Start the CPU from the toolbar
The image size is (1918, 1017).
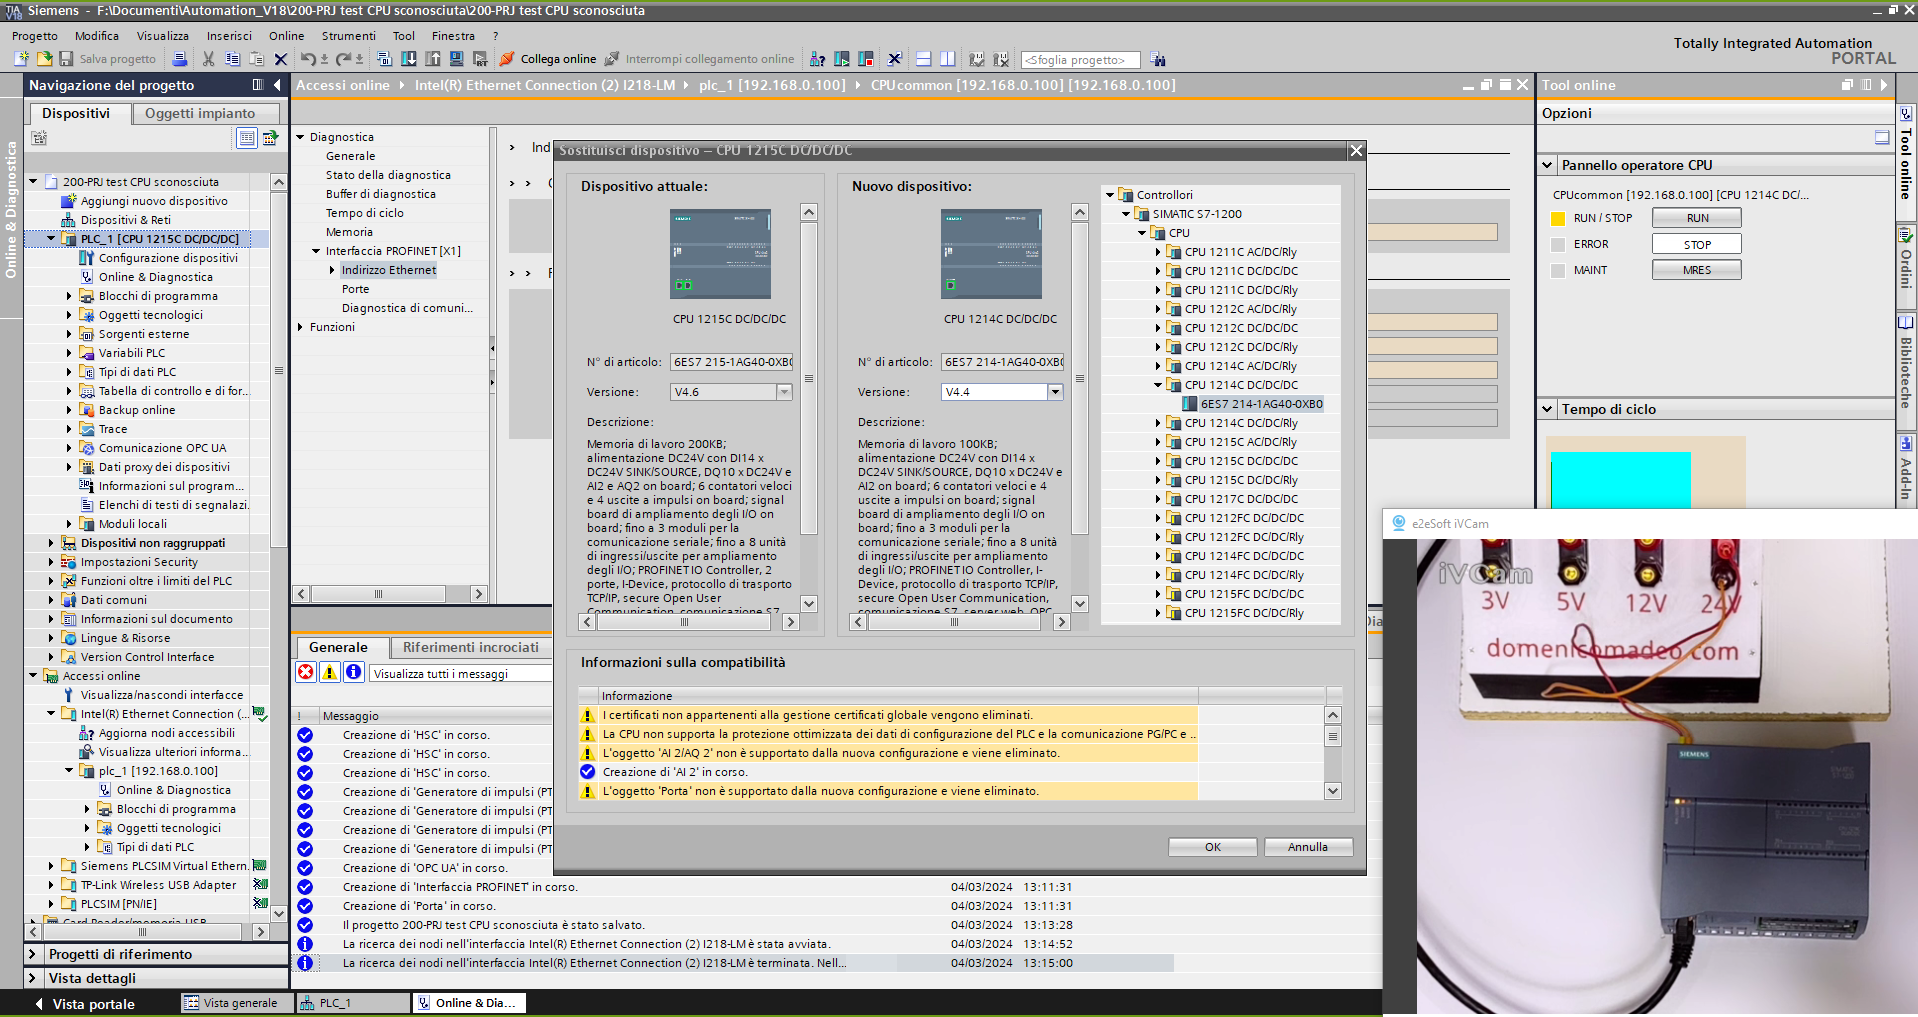coord(842,59)
